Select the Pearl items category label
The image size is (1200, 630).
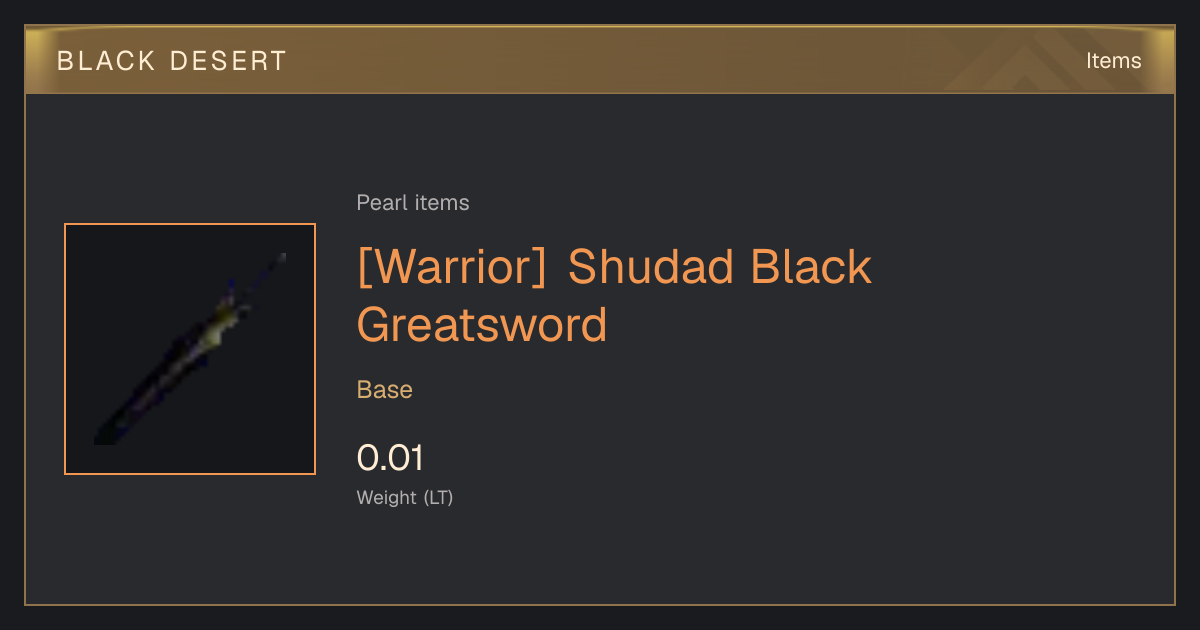(x=413, y=203)
